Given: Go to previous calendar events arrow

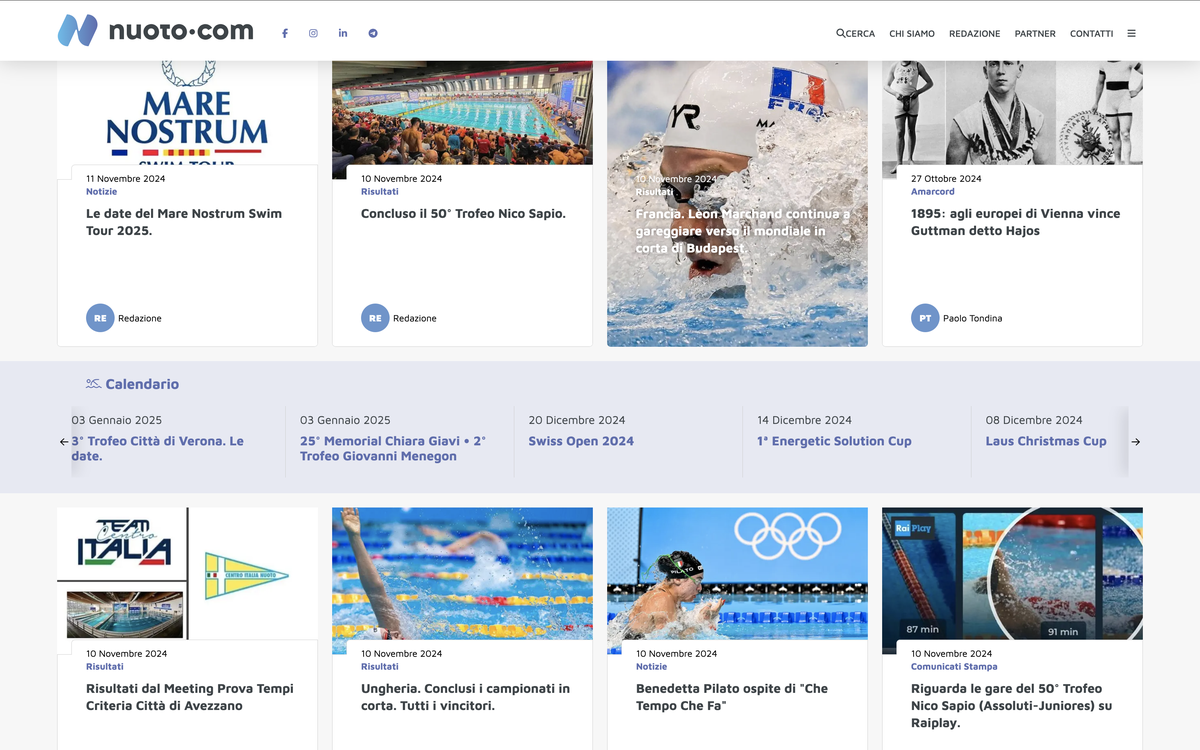Looking at the screenshot, I should click(64, 441).
